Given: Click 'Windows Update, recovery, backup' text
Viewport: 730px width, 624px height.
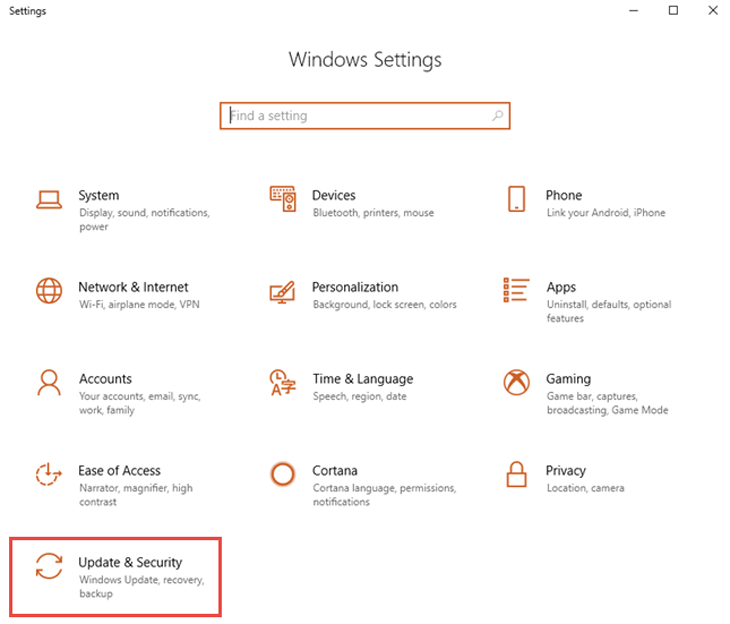Looking at the screenshot, I should point(142,586).
